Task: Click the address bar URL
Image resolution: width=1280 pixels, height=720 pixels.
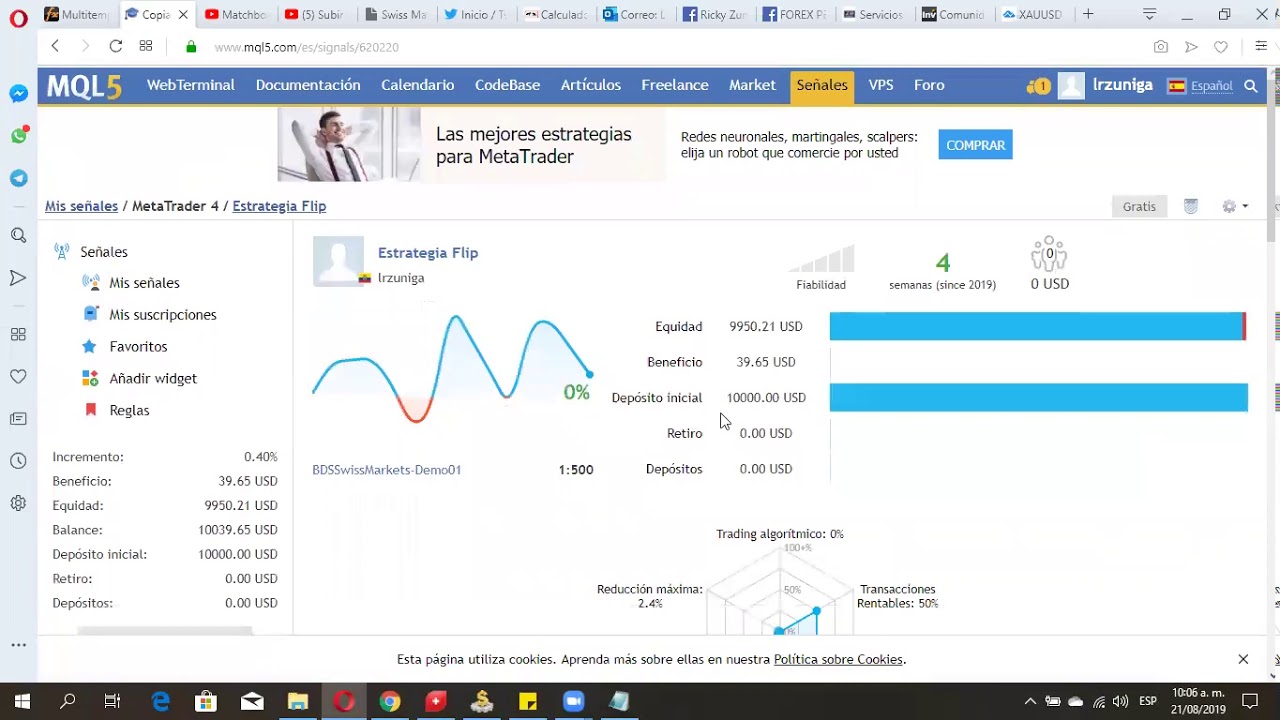Action: coord(307,47)
